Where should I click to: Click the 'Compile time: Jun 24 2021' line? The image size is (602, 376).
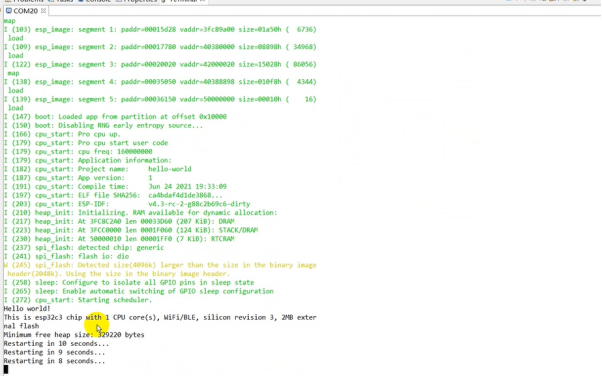coord(115,186)
